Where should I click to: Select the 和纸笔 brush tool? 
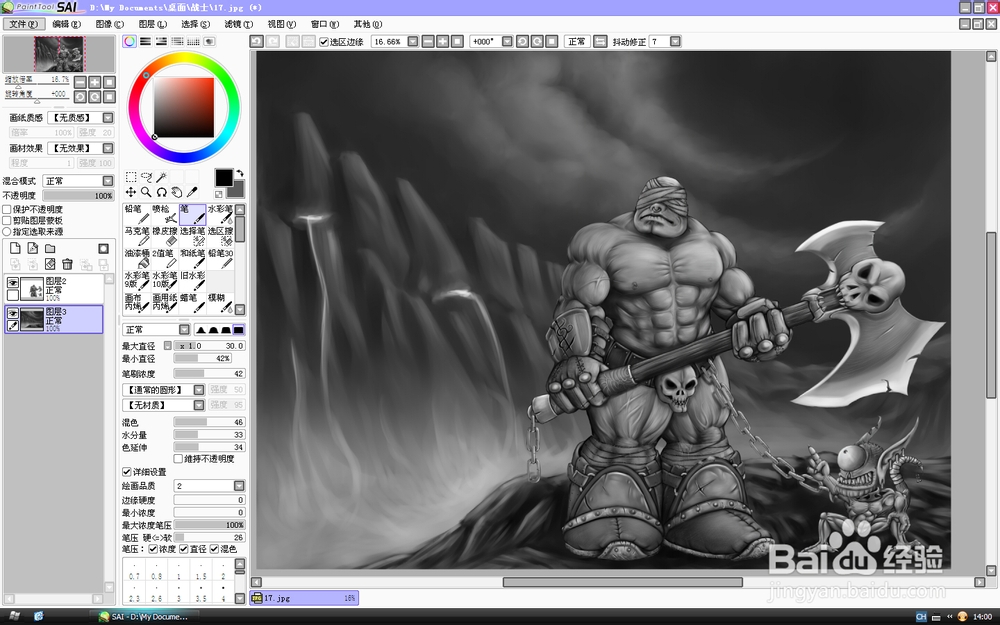pos(192,259)
